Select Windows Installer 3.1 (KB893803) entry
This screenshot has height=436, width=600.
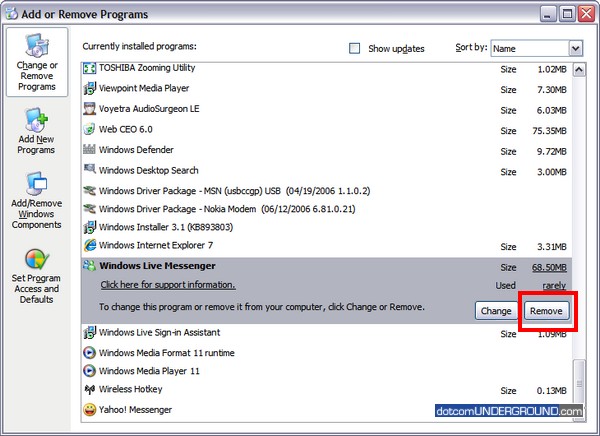(x=326, y=227)
